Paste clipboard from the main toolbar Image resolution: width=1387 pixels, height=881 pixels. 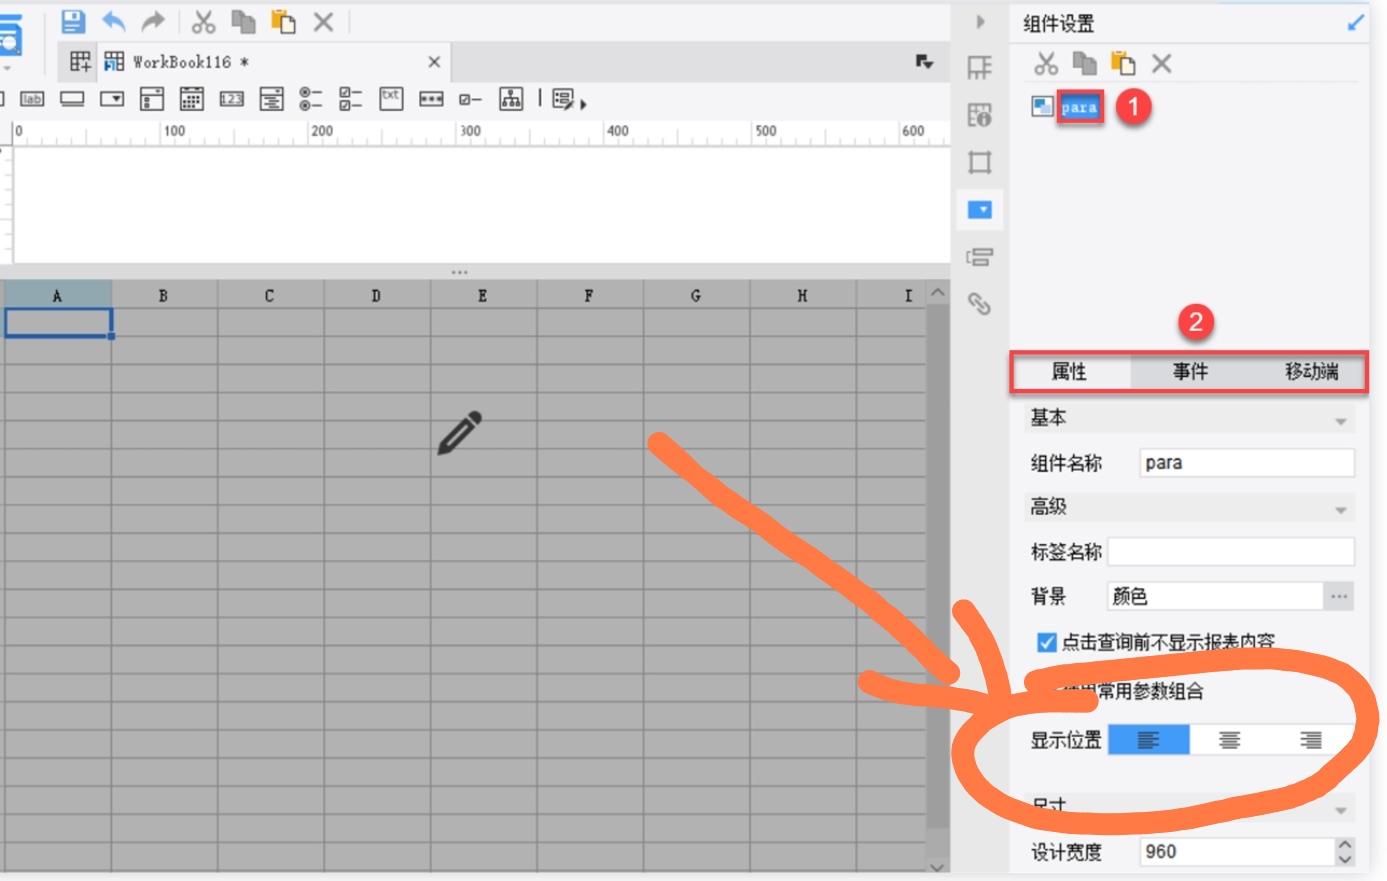tap(284, 22)
